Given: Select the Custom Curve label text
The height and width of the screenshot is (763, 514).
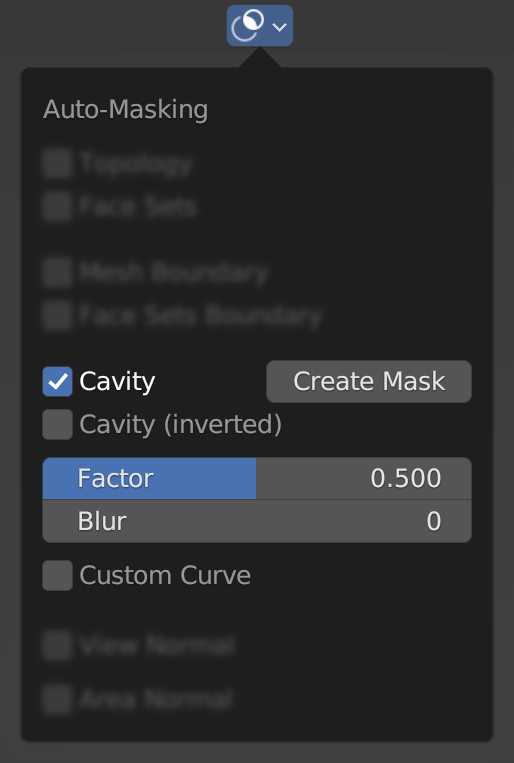Looking at the screenshot, I should [165, 575].
